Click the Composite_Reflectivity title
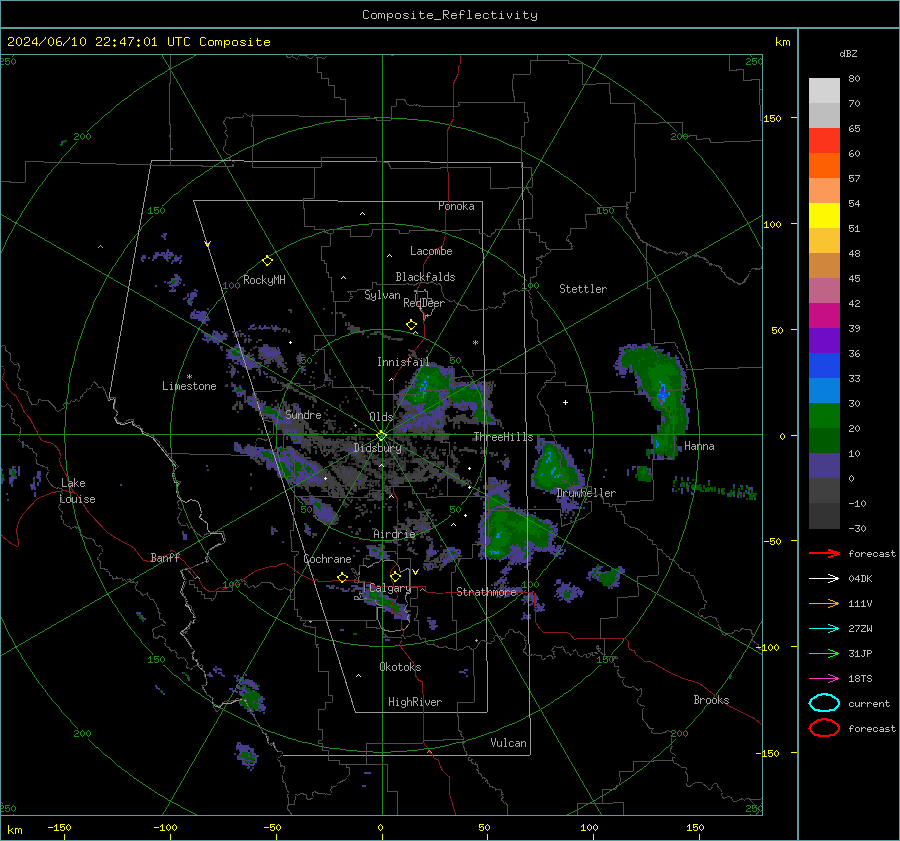Screen dimensions: 900x841 coord(449,15)
